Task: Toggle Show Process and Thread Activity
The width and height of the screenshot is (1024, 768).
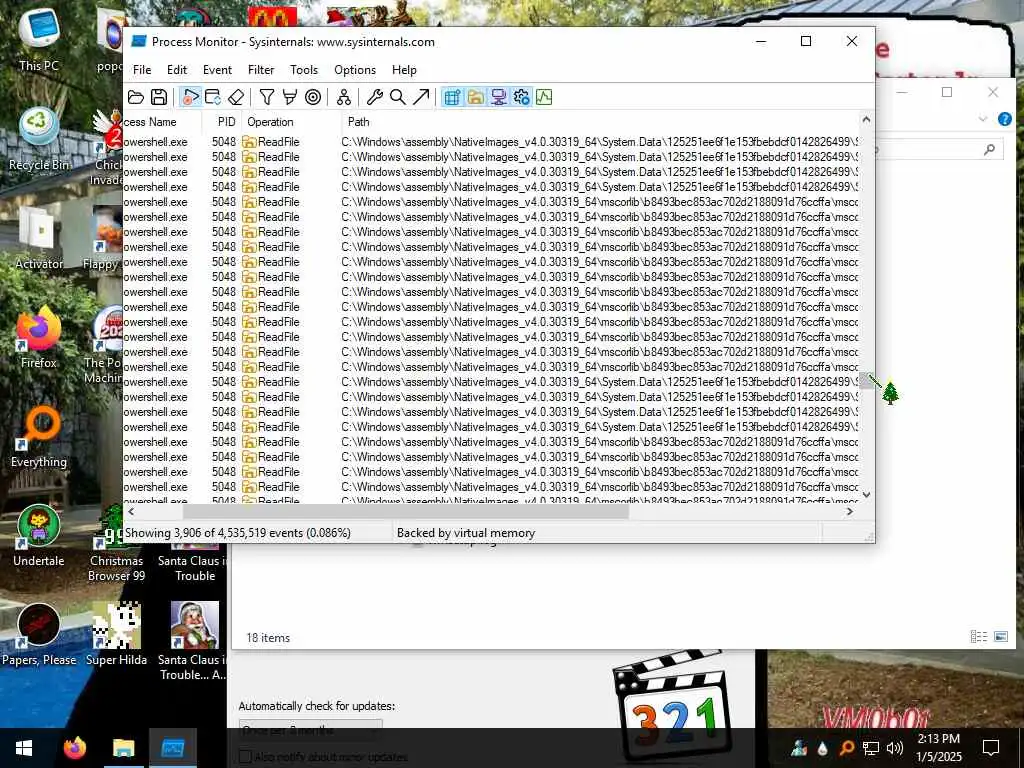Action: point(521,97)
